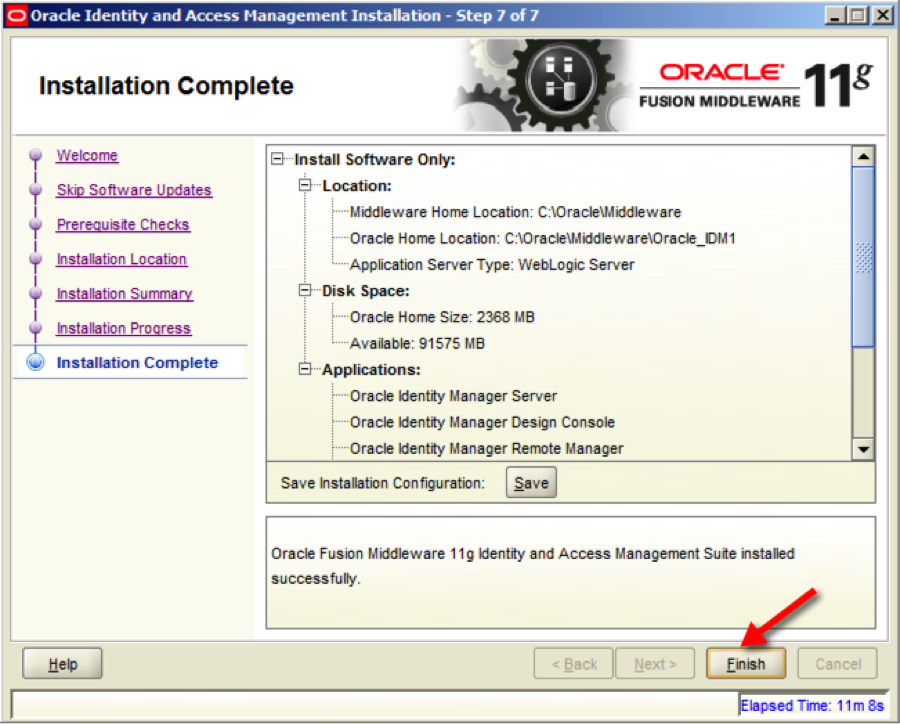Screen dimensions: 900x724
Task: Collapse the Disk Space section
Action: click(307, 291)
